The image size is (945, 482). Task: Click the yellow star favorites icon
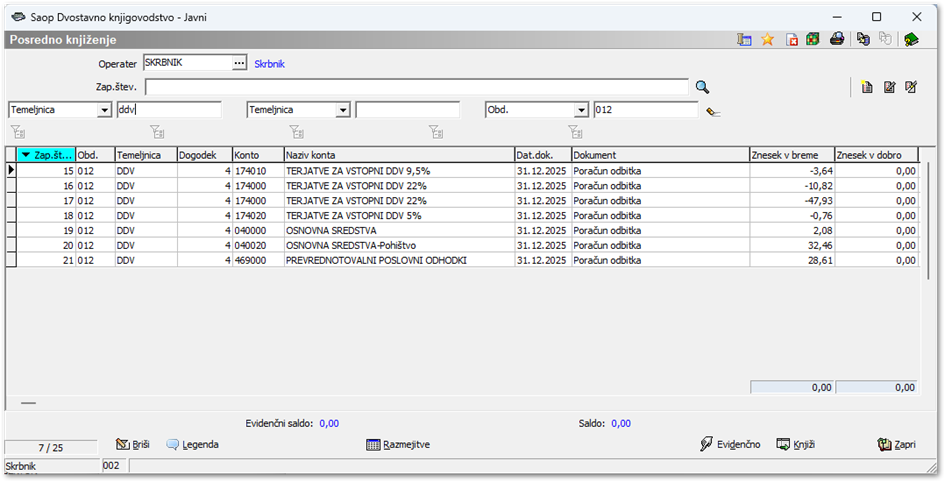click(767, 40)
